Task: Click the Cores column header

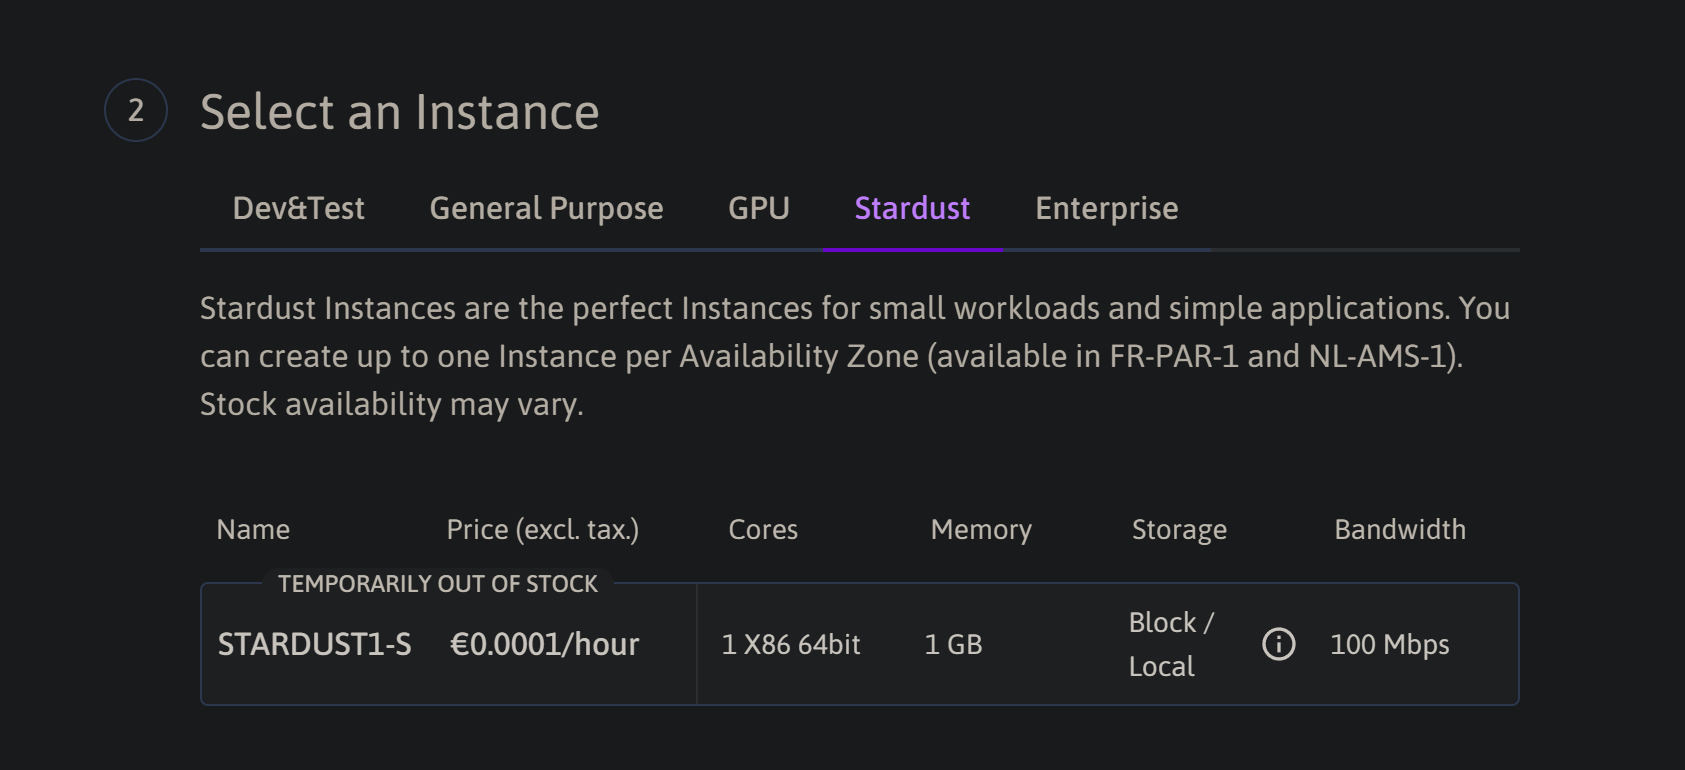Action: coord(763,529)
